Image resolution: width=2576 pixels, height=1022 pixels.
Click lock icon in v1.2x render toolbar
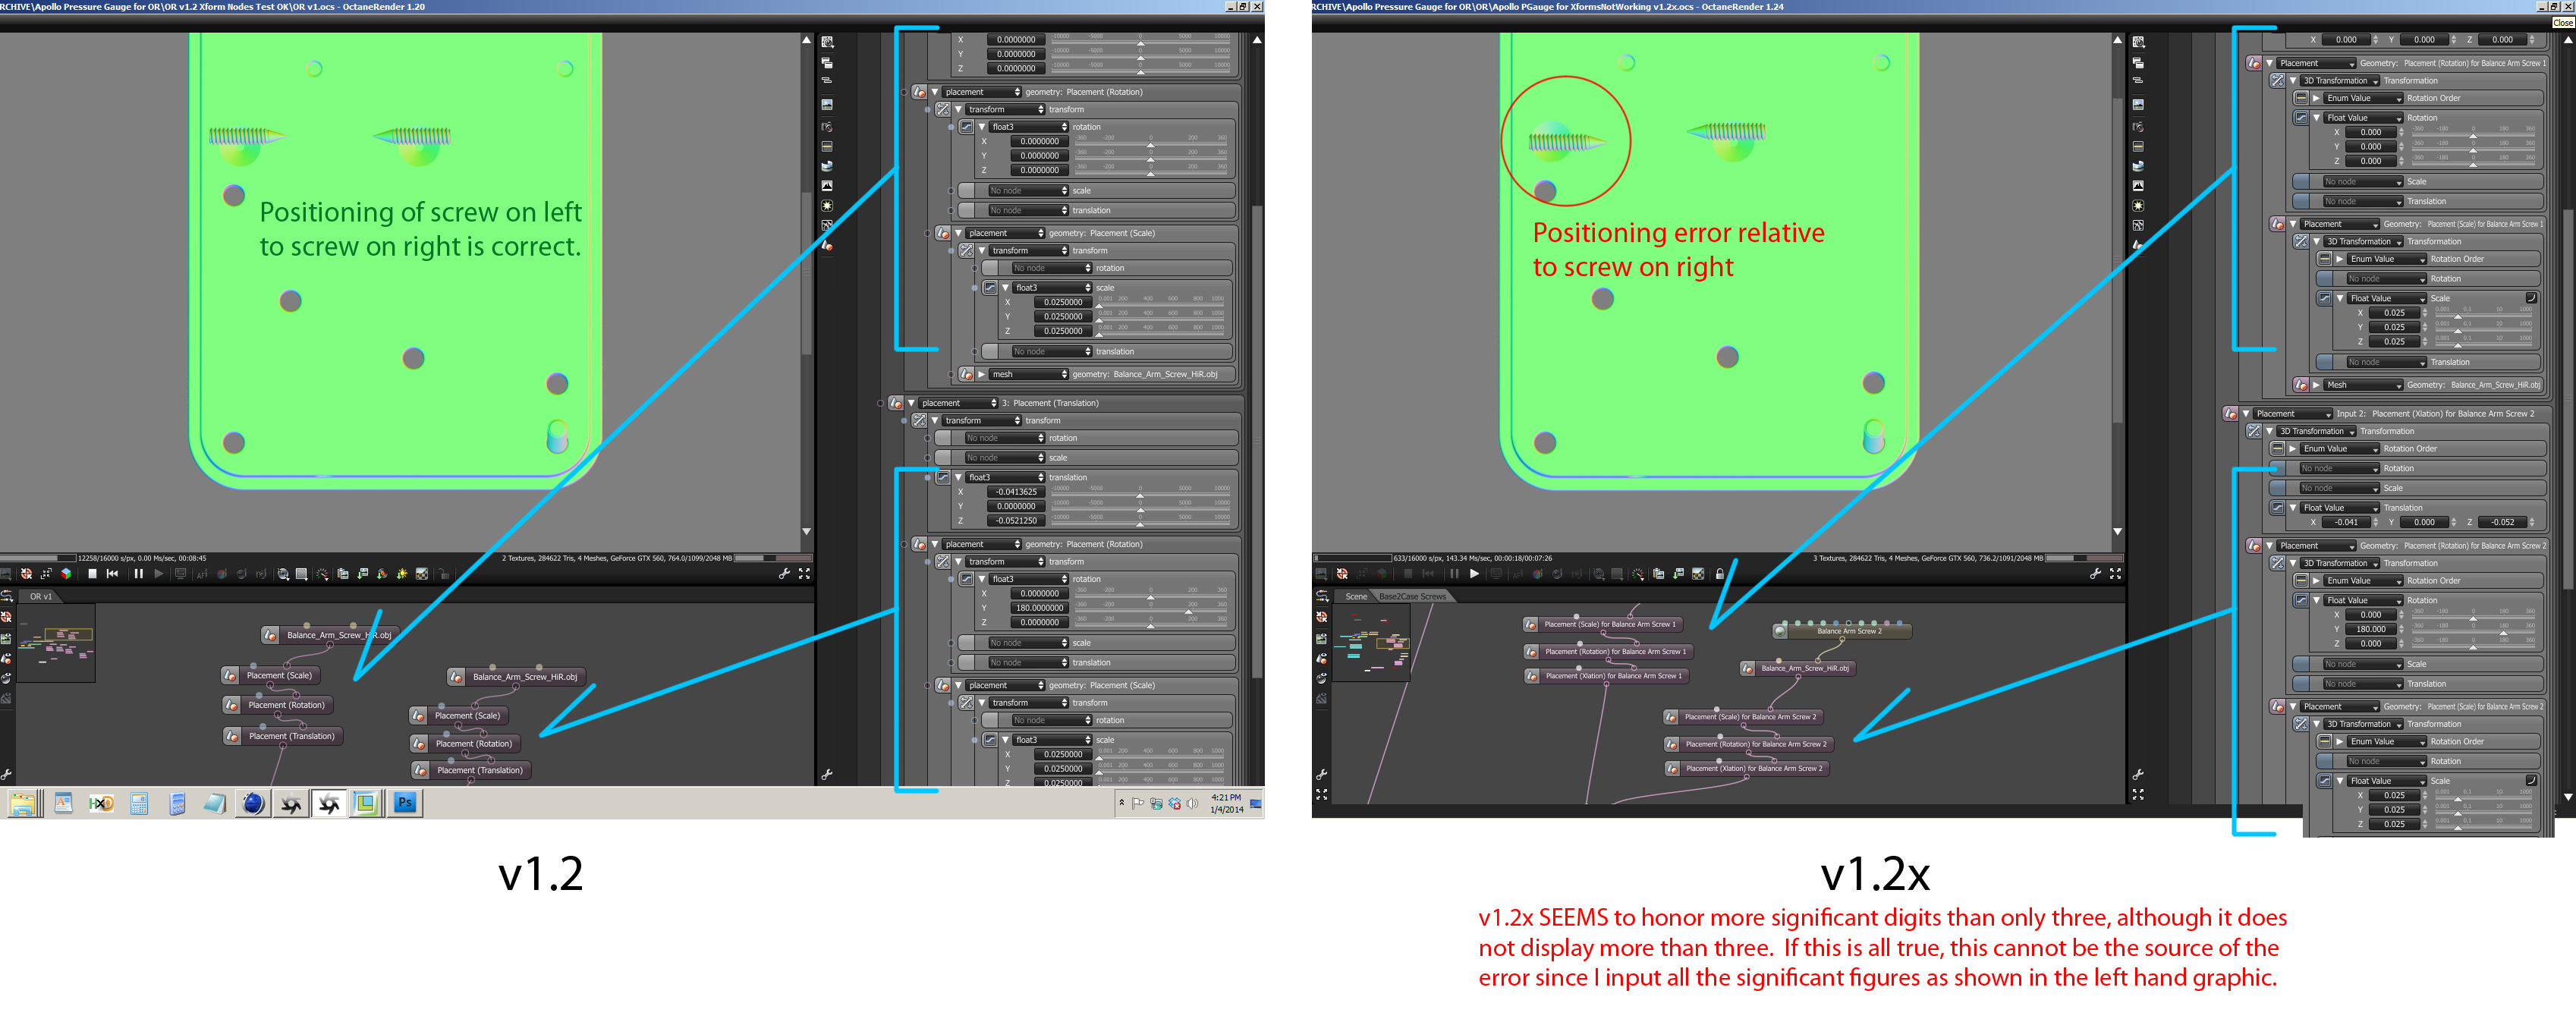pos(1719,574)
